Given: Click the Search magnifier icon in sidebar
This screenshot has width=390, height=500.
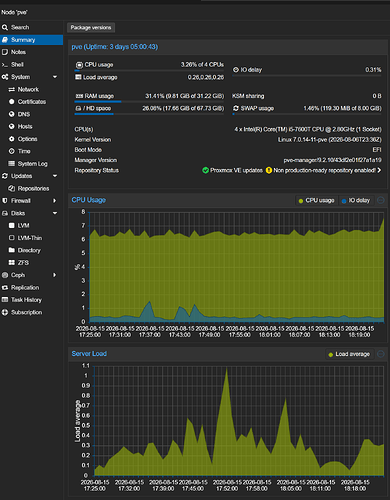Looking at the screenshot, I should 5,27.
